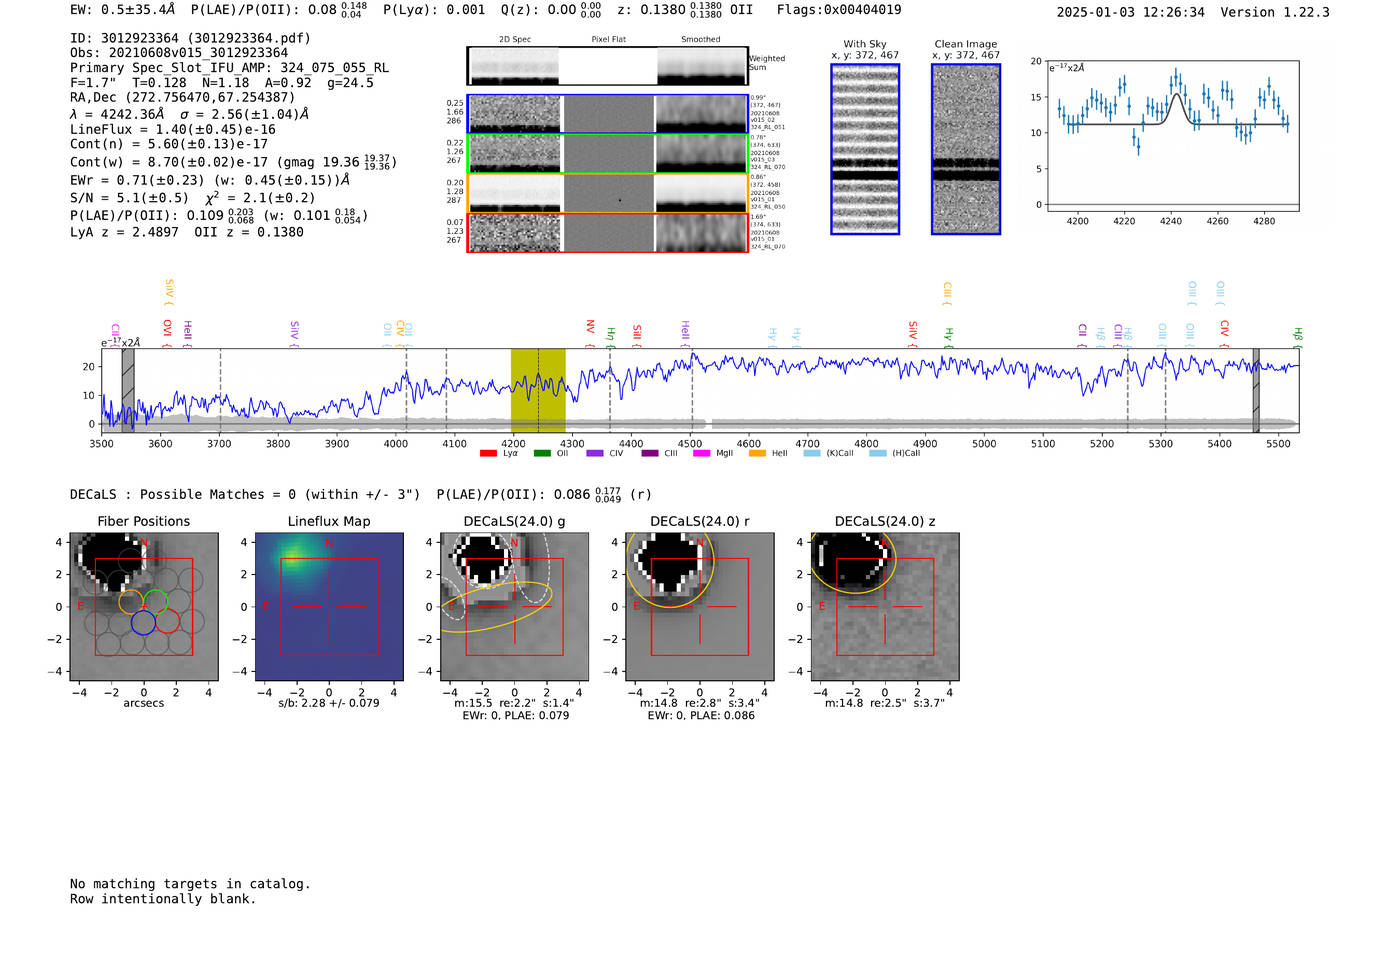Click the emission line fit plot
Image resolution: width=1400 pixels, height=953 pixels.
point(1172,136)
